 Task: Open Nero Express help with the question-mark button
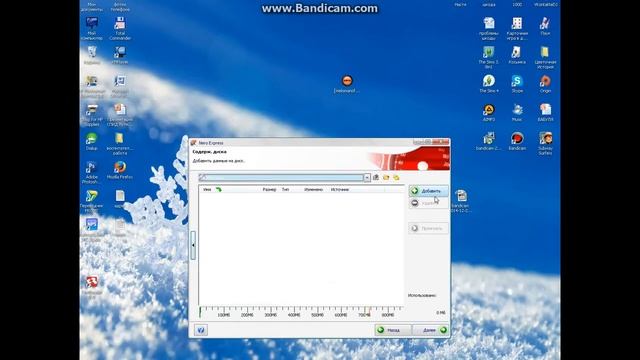coord(200,330)
